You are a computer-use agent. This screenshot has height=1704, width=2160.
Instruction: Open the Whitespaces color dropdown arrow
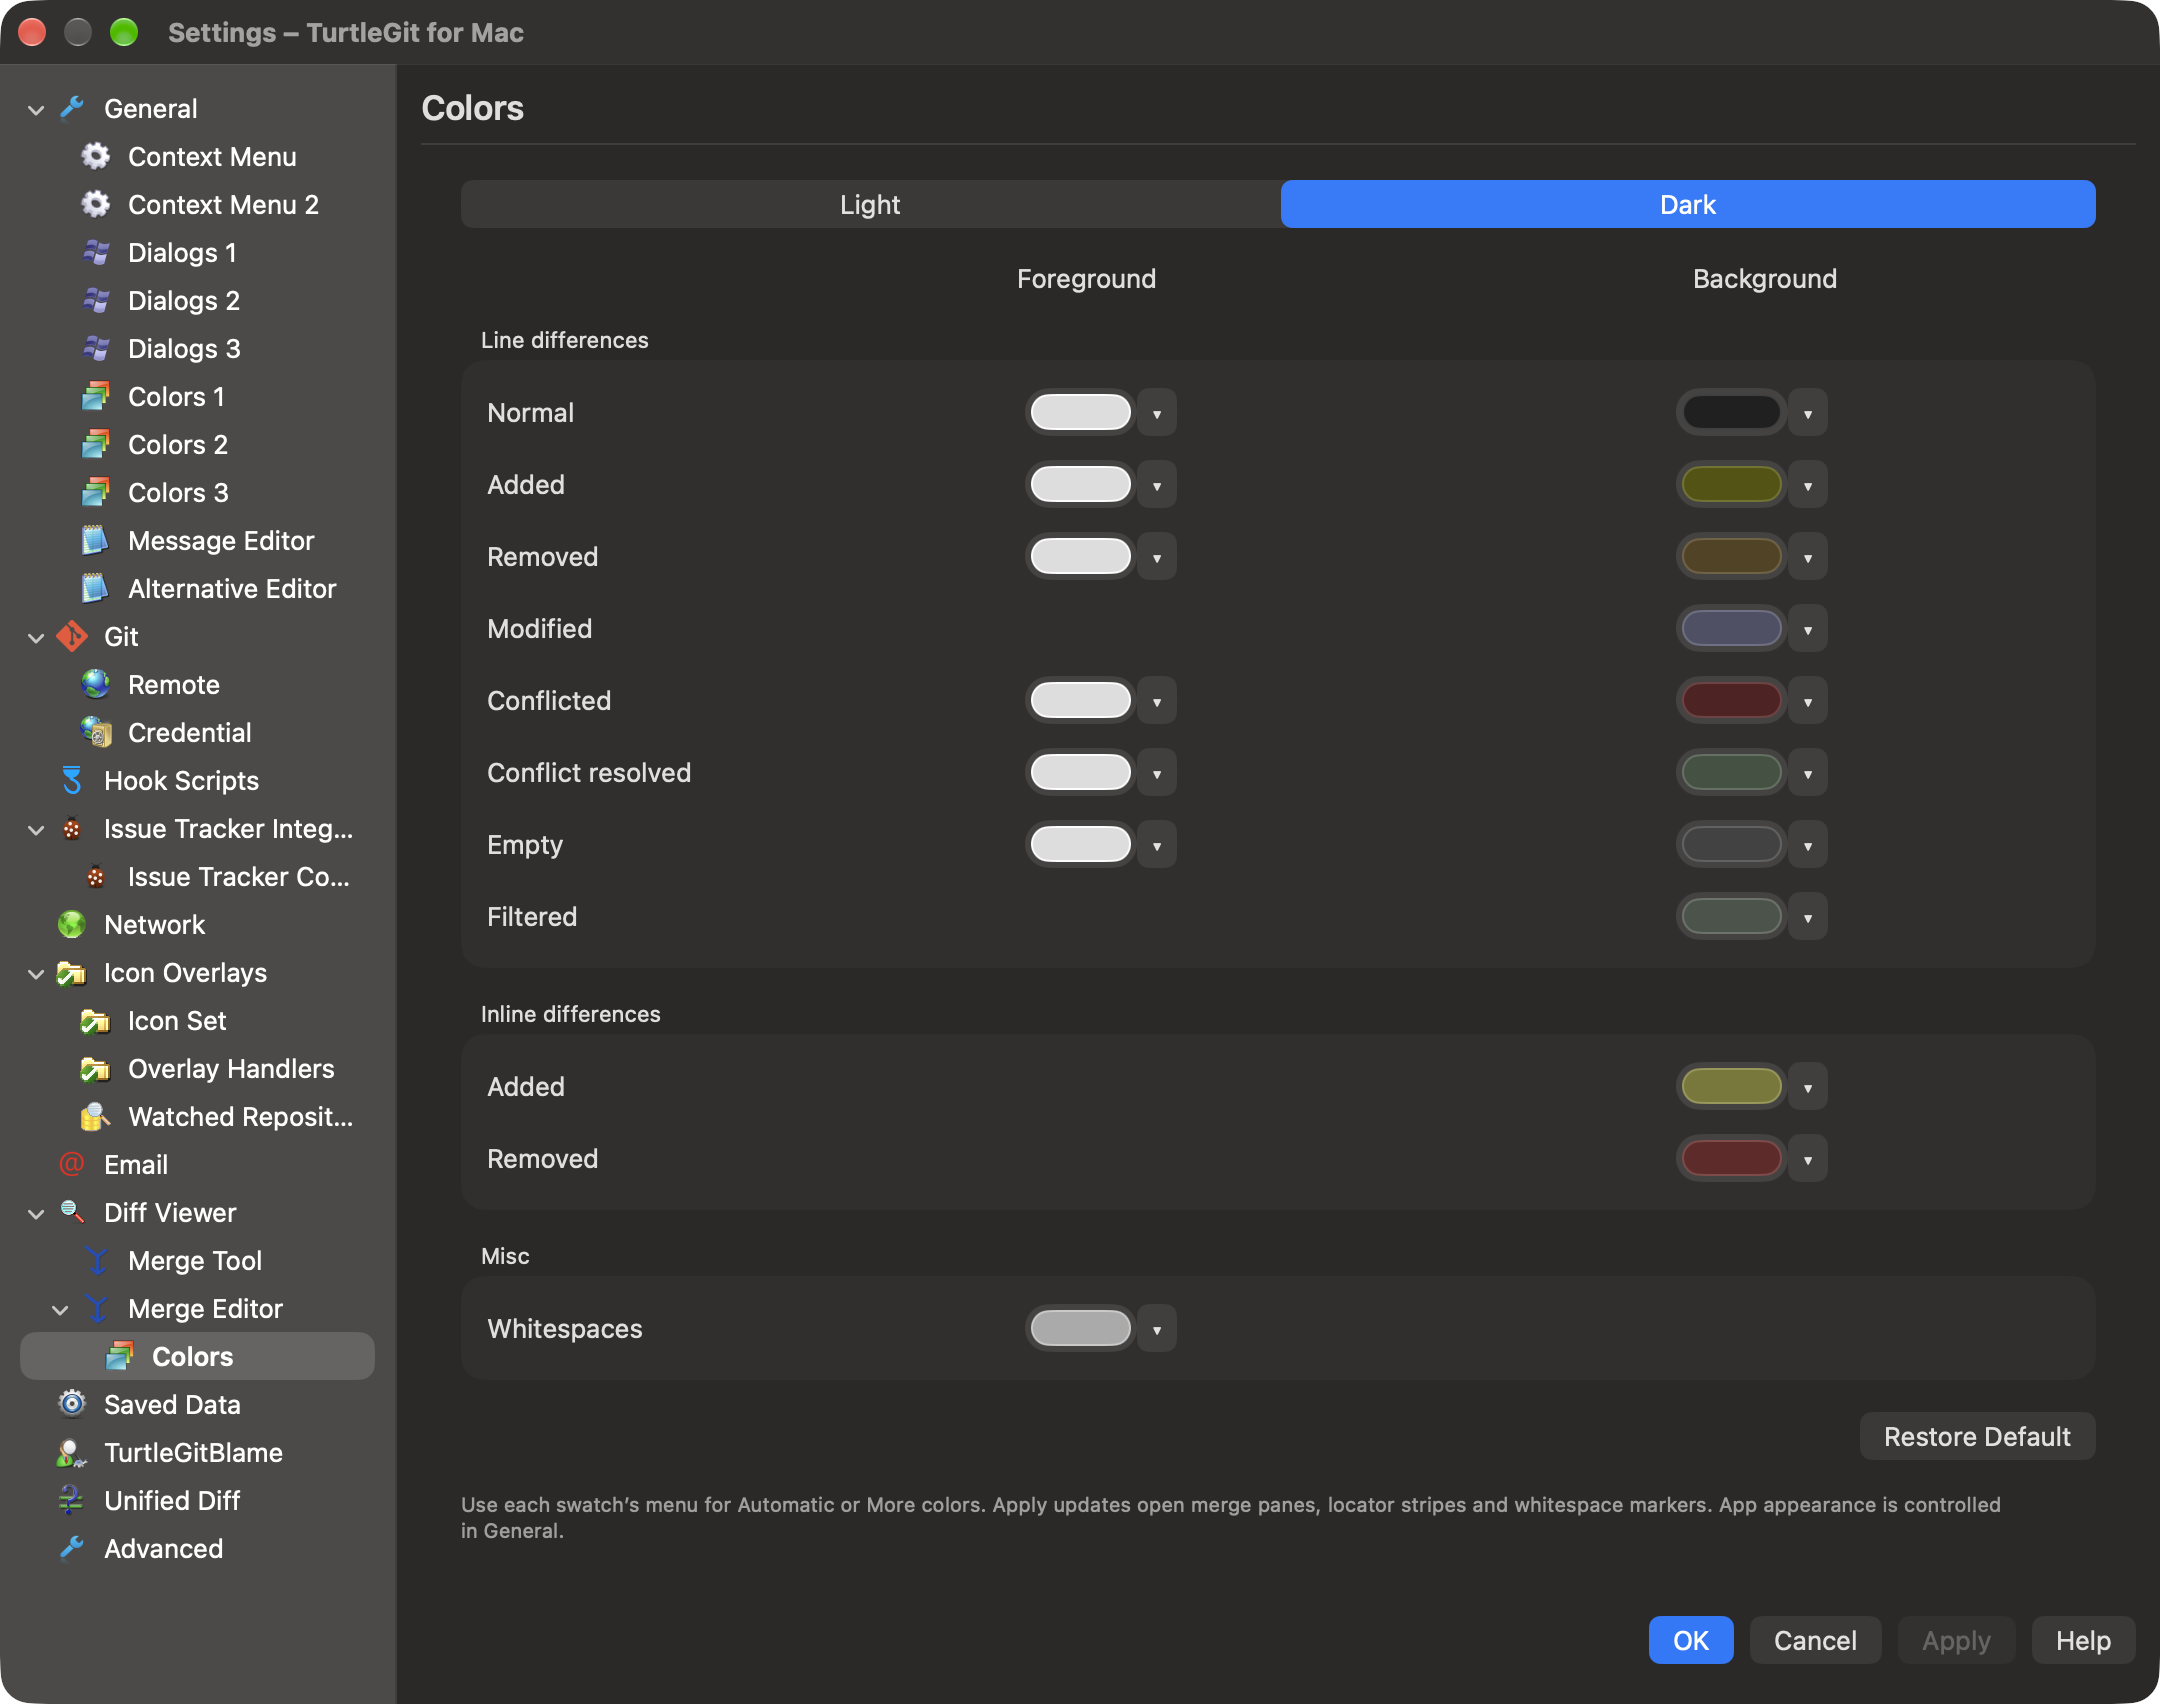click(x=1157, y=1329)
